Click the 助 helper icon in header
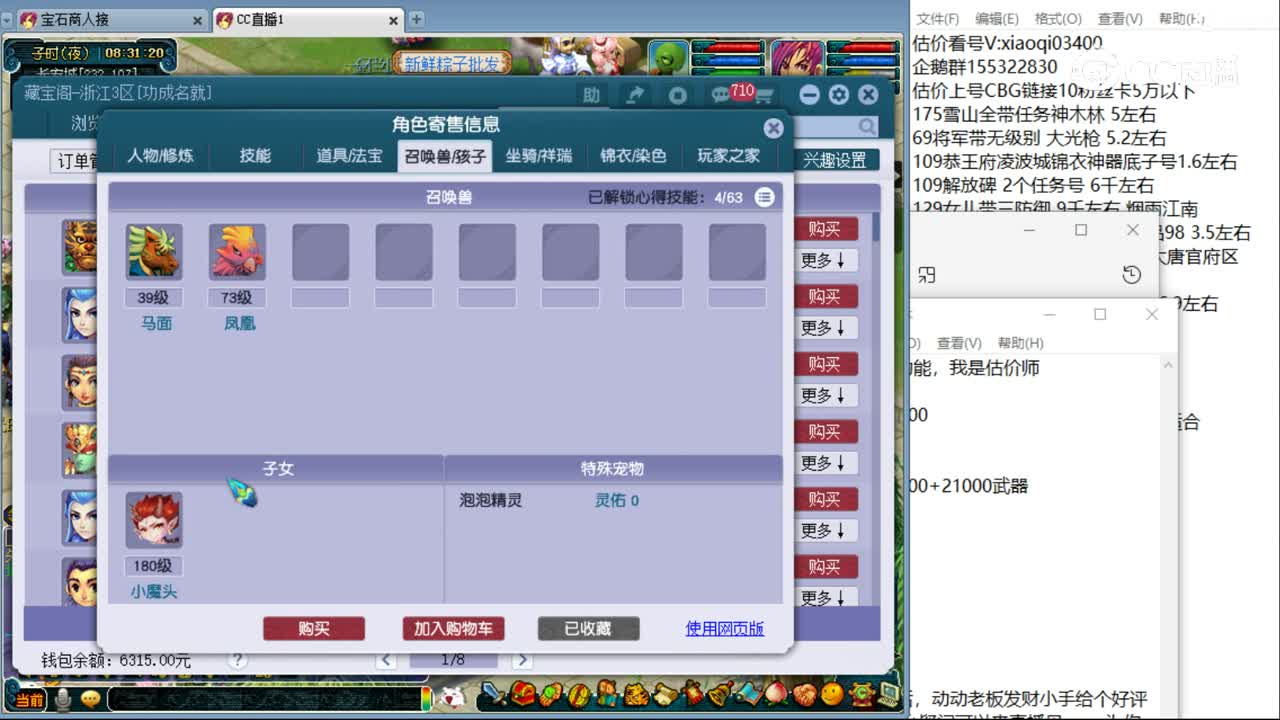The height and width of the screenshot is (720, 1280). (592, 95)
